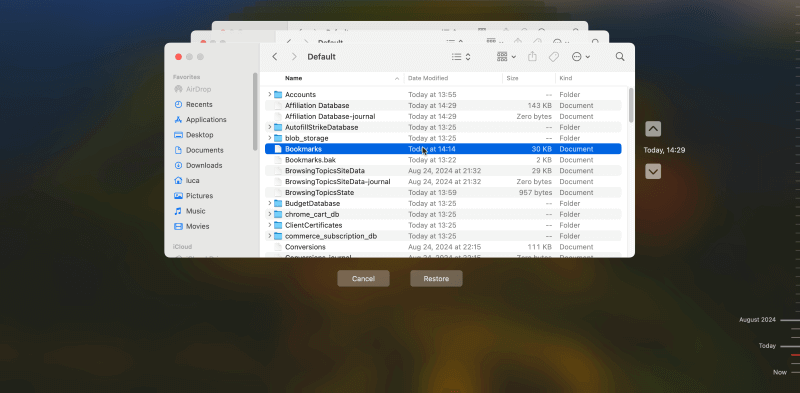Image resolution: width=800 pixels, height=393 pixels.
Task: Open Applications in the sidebar
Action: 200,120
